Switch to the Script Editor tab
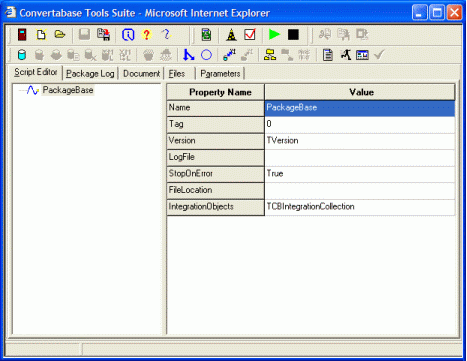 click(x=36, y=72)
